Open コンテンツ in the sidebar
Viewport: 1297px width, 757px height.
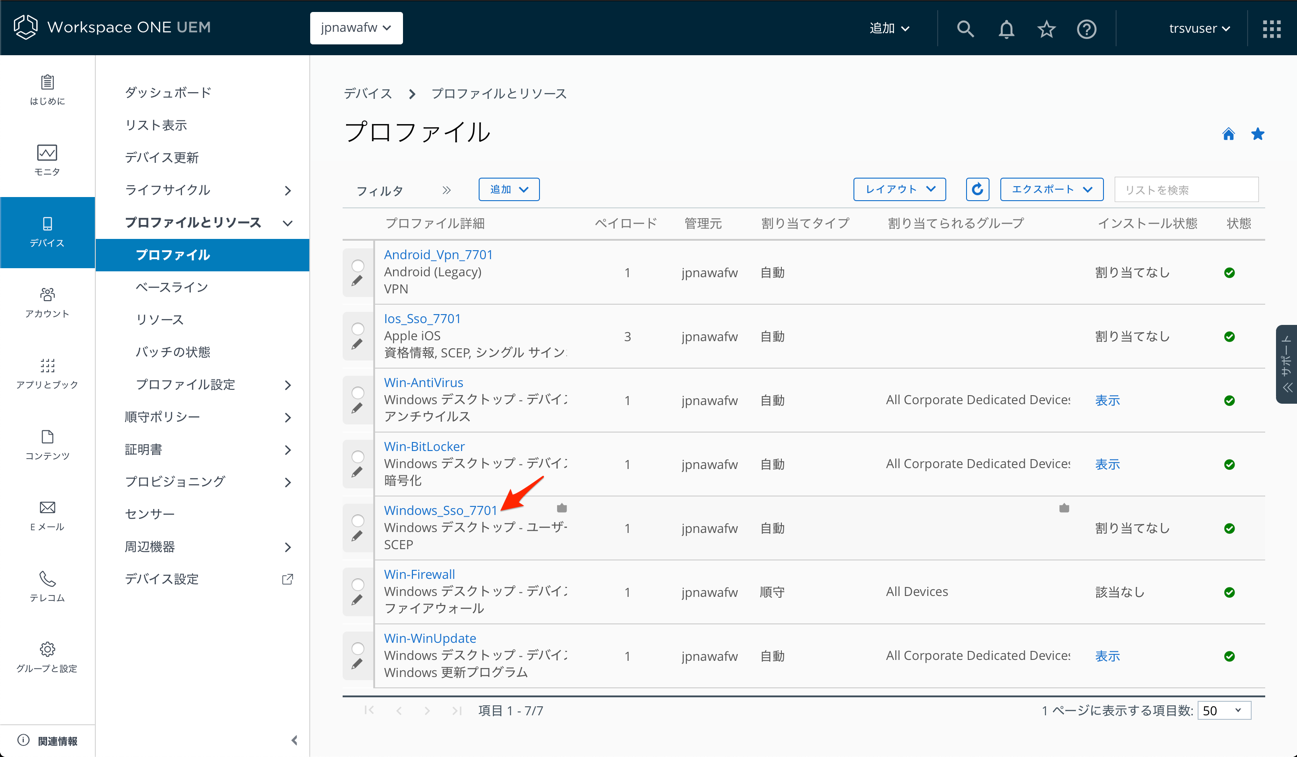[x=47, y=445]
